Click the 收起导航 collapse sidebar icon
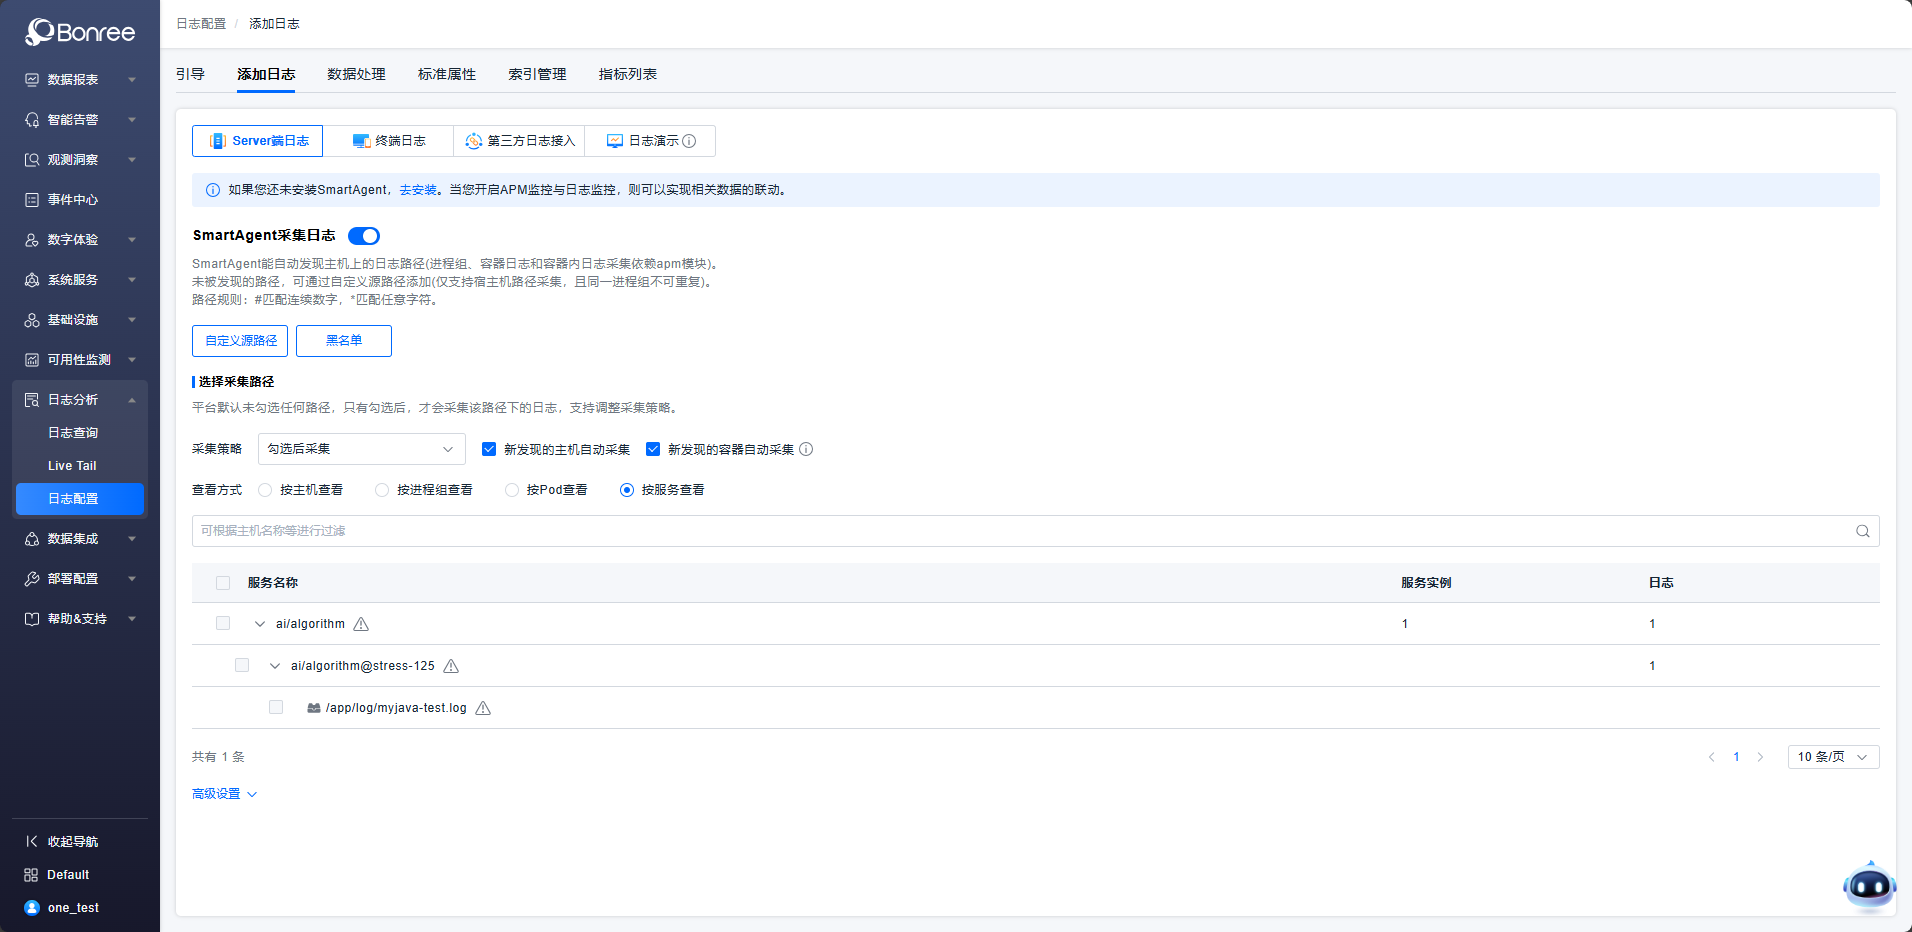The image size is (1912, 932). pos(32,841)
